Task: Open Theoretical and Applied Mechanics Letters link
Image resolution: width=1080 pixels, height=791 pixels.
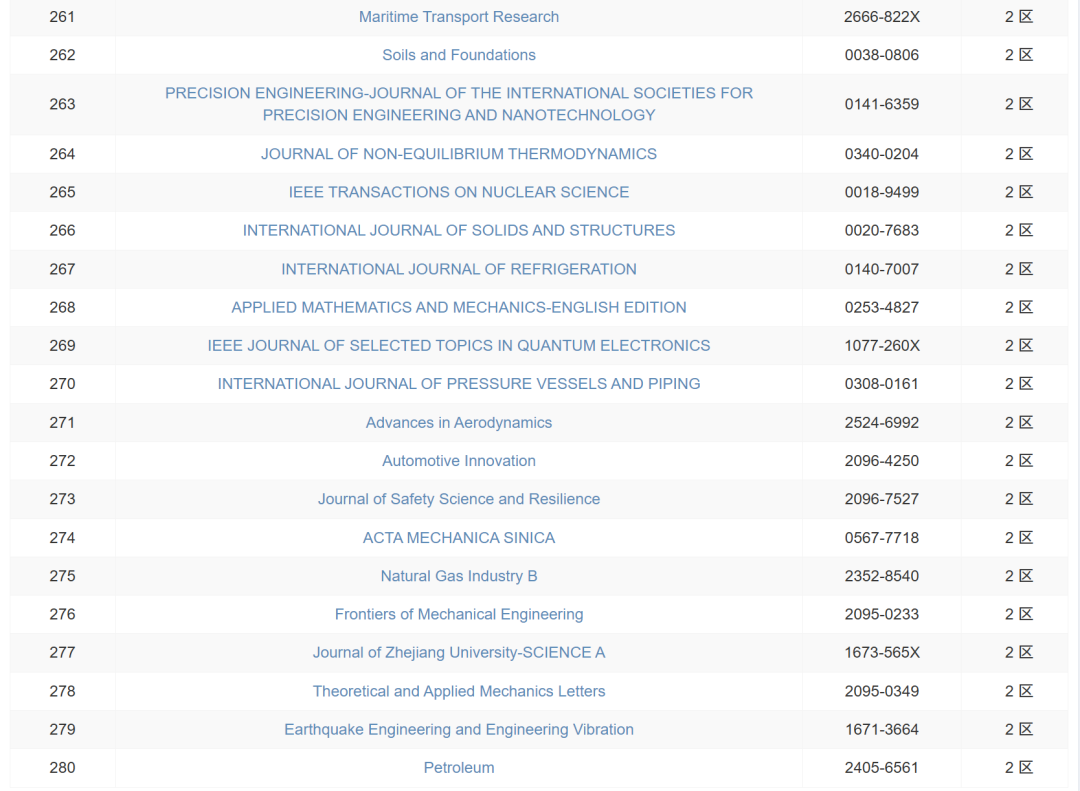Action: pos(459,691)
